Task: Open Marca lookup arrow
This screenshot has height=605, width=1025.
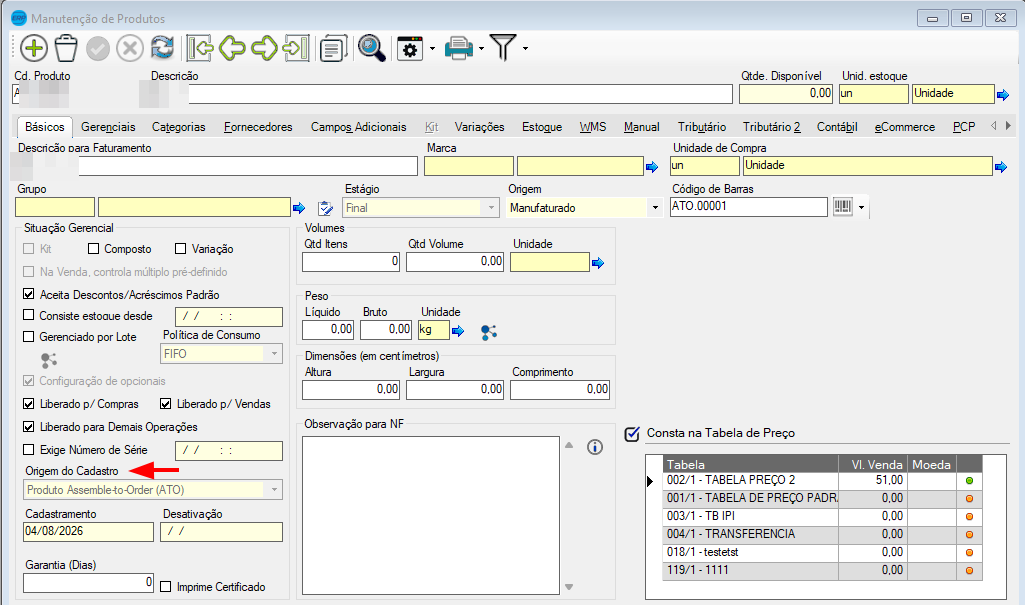Action: [x=652, y=167]
